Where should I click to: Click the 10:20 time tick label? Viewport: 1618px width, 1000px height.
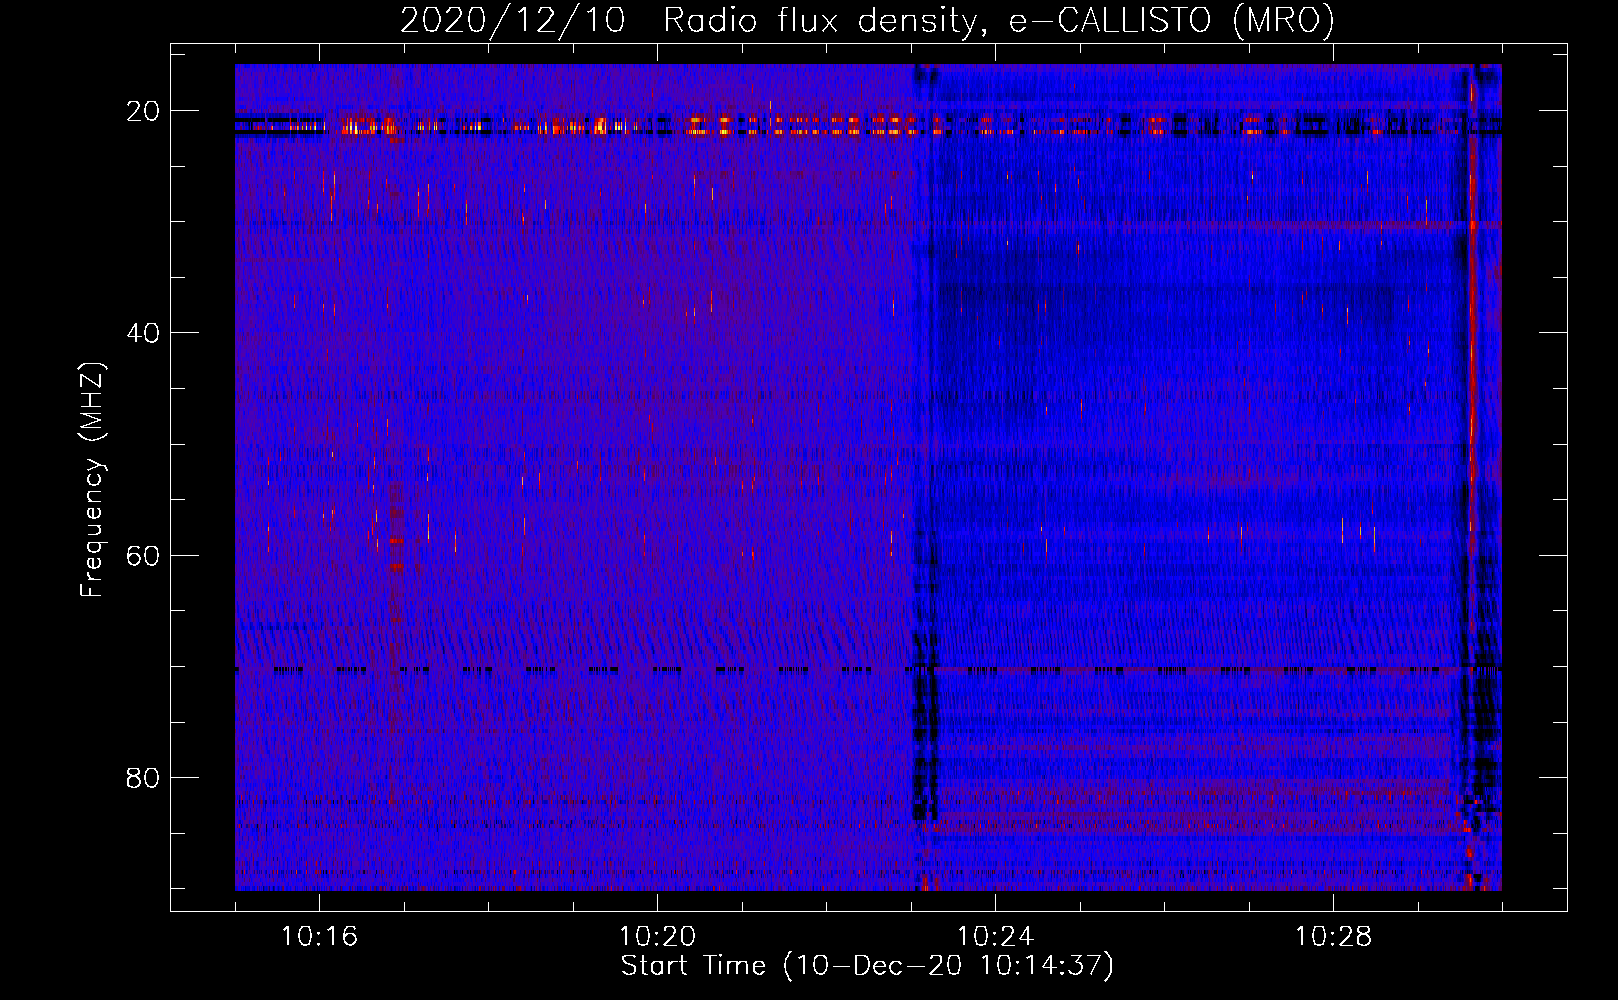657,937
